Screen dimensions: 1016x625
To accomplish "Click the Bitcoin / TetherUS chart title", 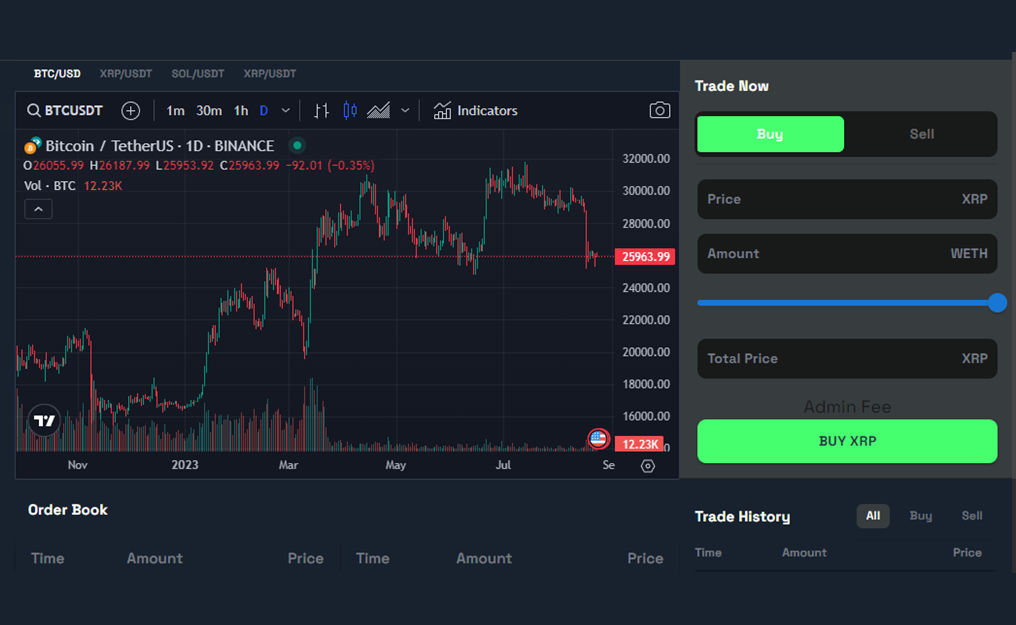I will 159,146.
